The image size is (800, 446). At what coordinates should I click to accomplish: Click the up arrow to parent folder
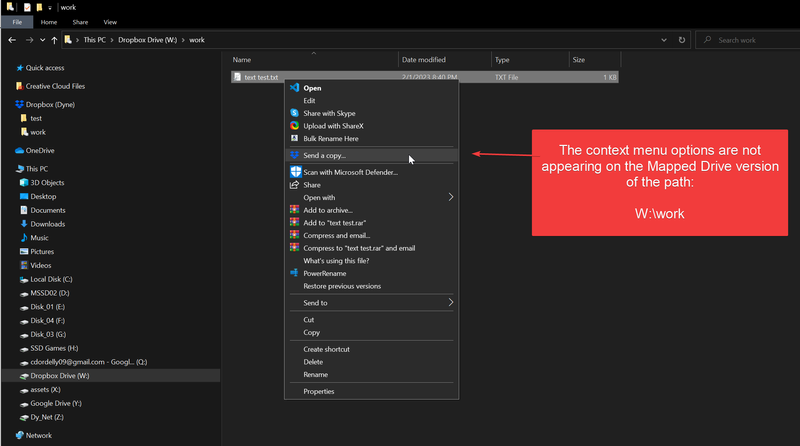[x=53, y=40]
